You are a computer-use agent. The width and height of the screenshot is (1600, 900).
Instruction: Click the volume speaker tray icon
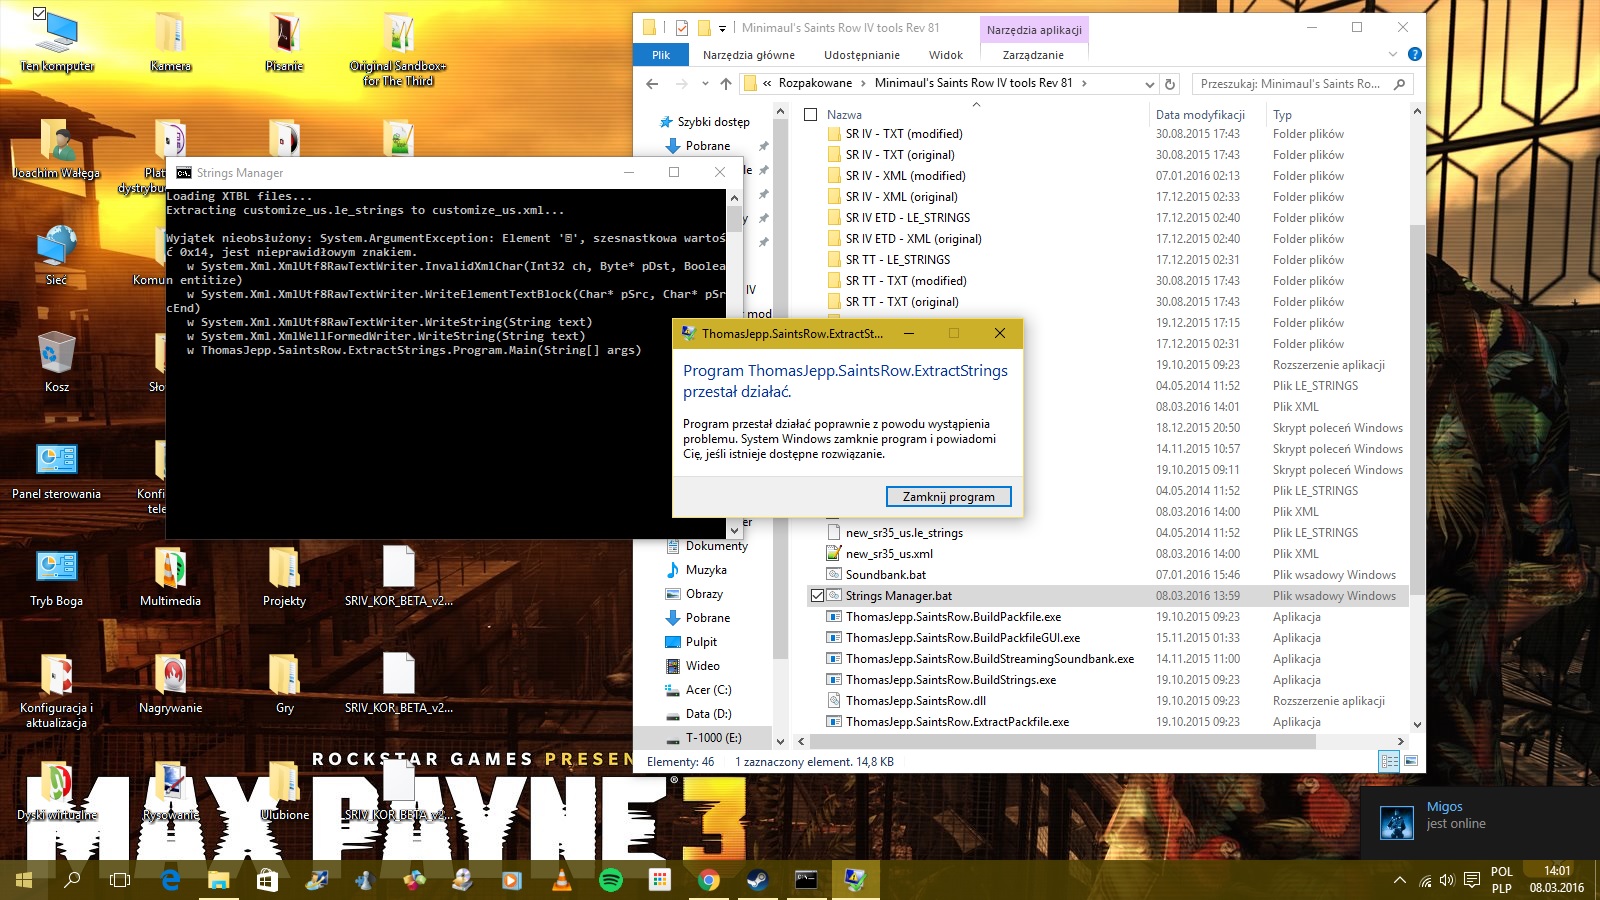pos(1447,880)
